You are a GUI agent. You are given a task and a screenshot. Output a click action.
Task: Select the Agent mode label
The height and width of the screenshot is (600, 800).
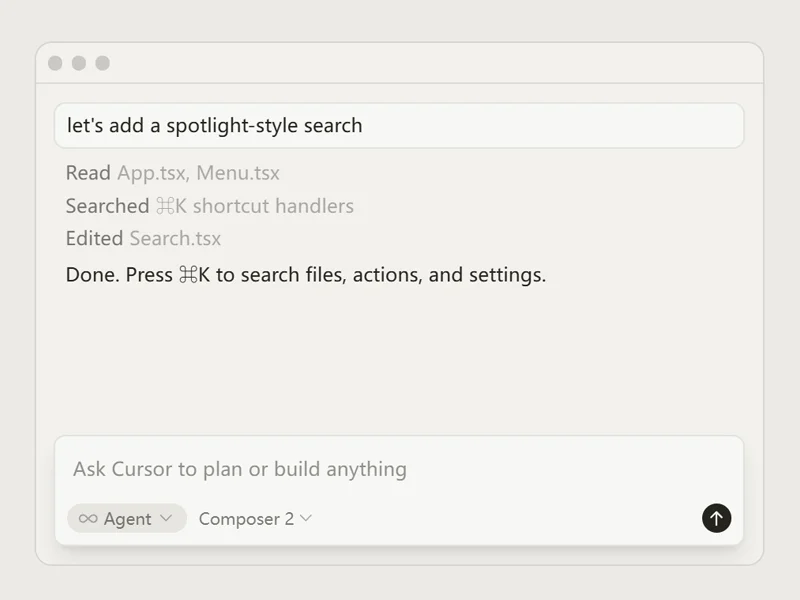click(x=128, y=519)
